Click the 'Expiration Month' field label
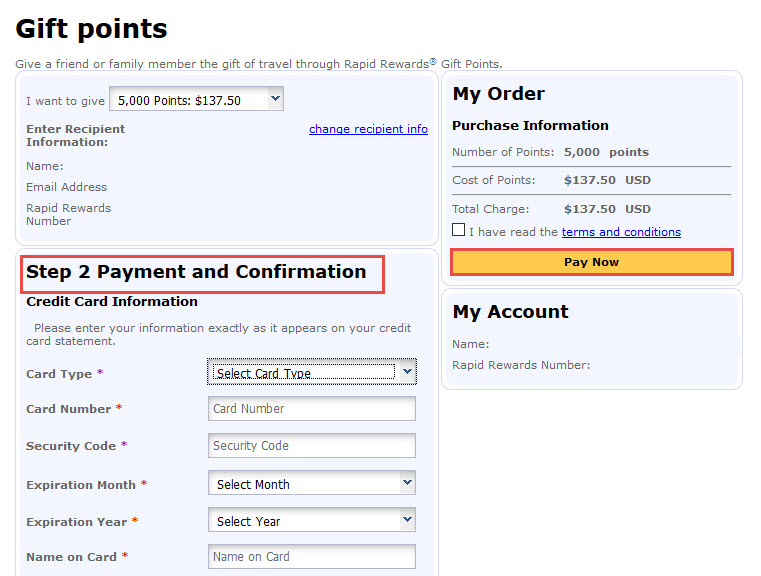 [x=81, y=485]
